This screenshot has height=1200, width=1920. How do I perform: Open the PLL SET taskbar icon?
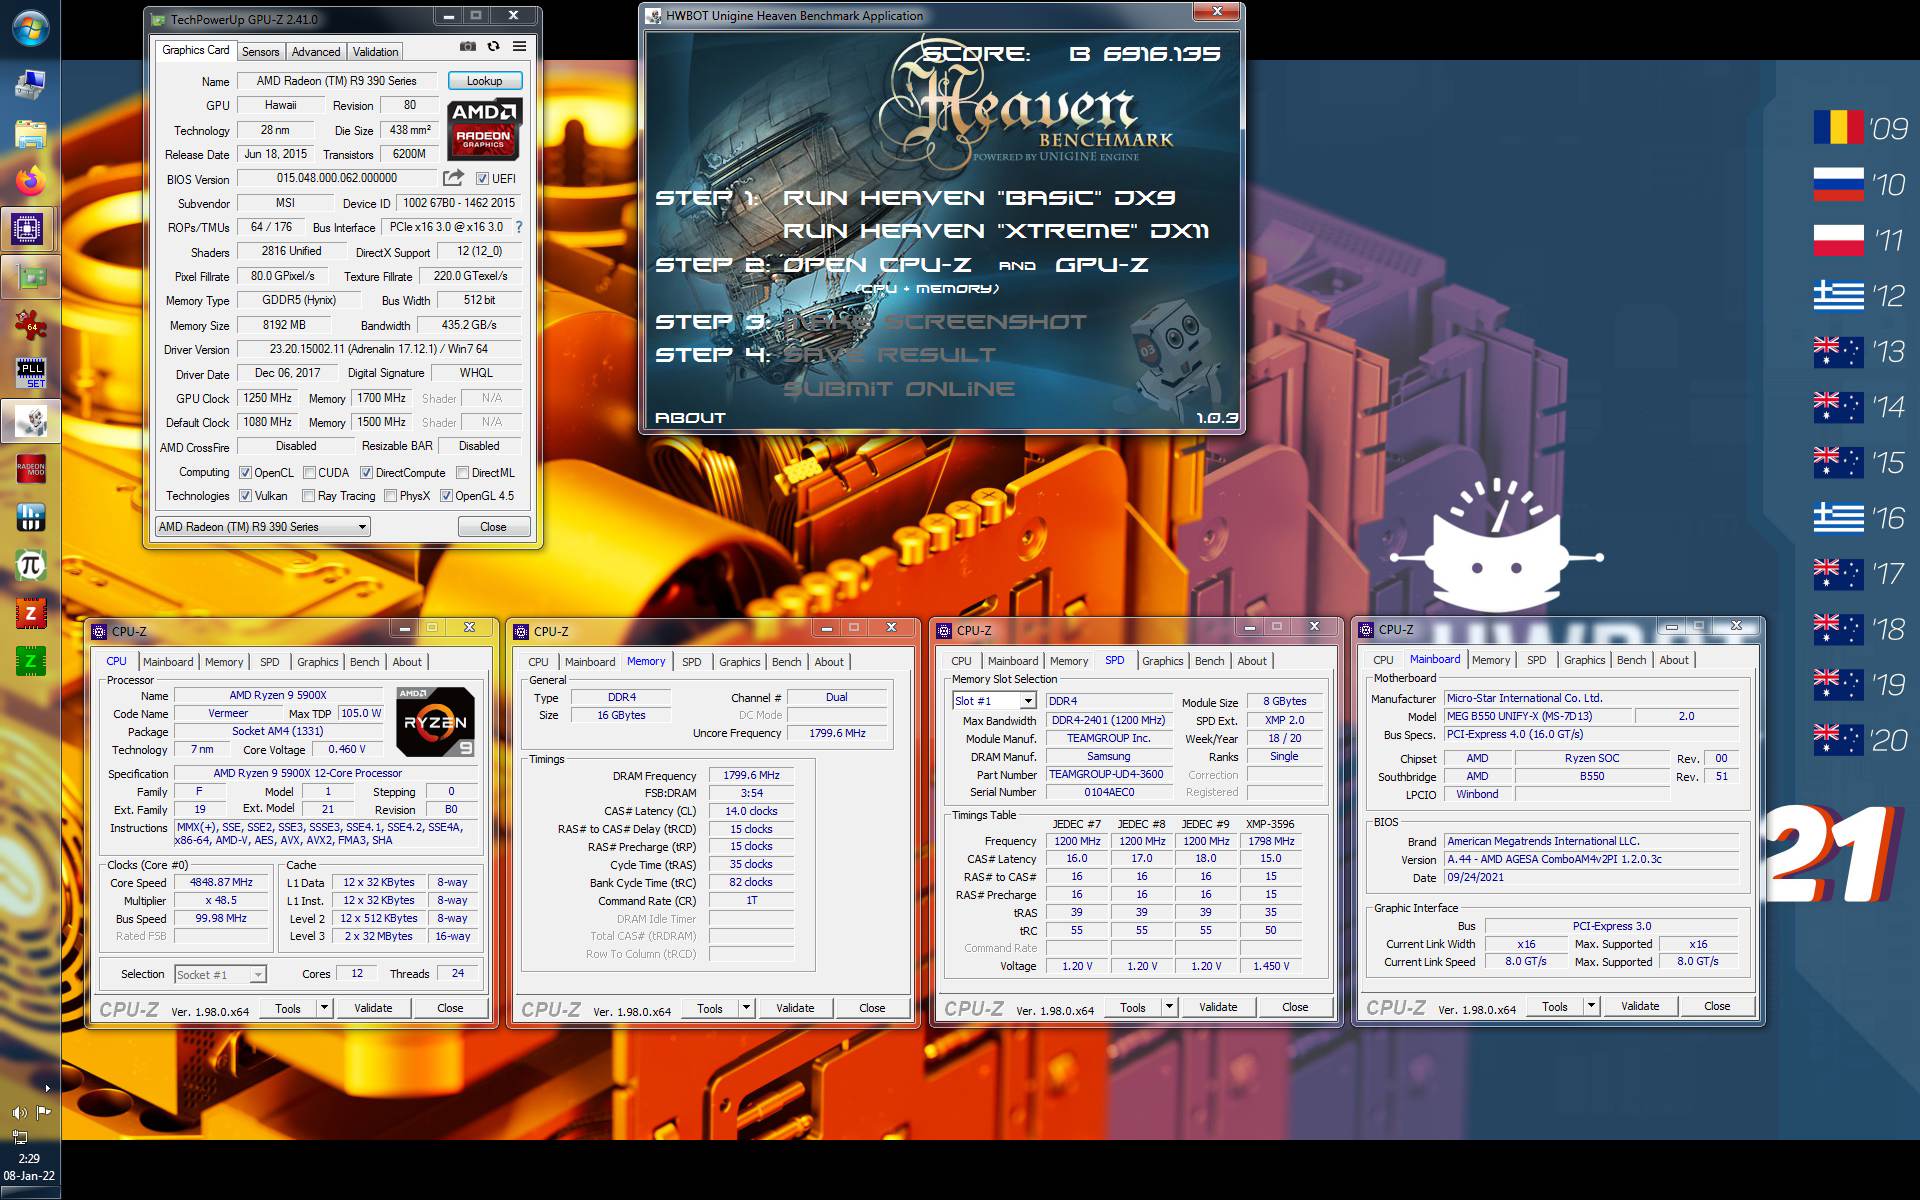30,373
